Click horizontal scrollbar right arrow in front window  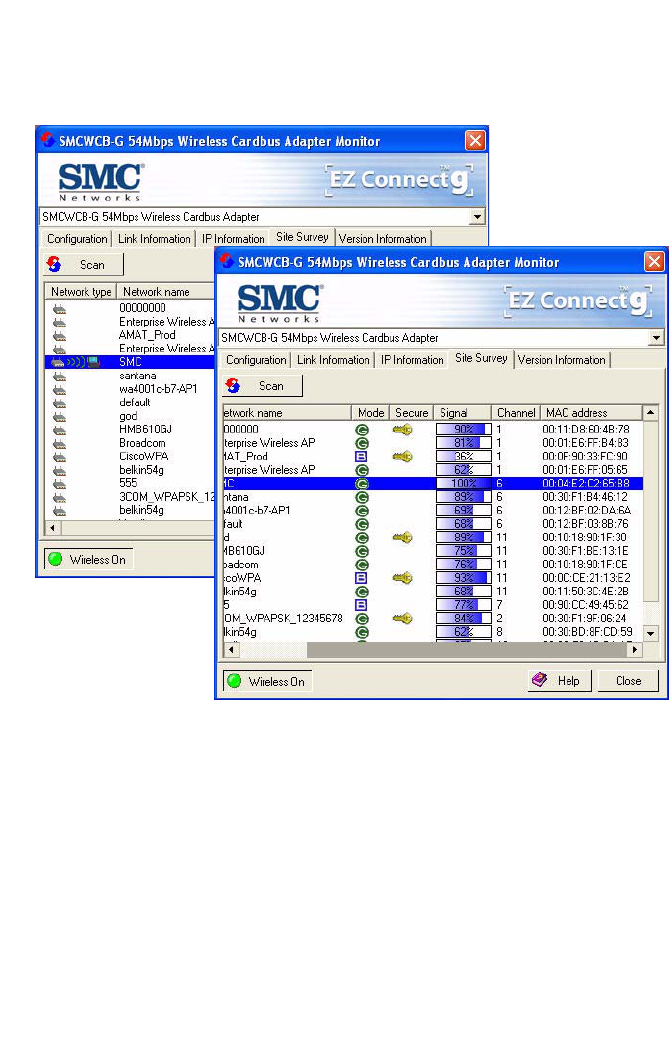pyautogui.click(x=635, y=649)
